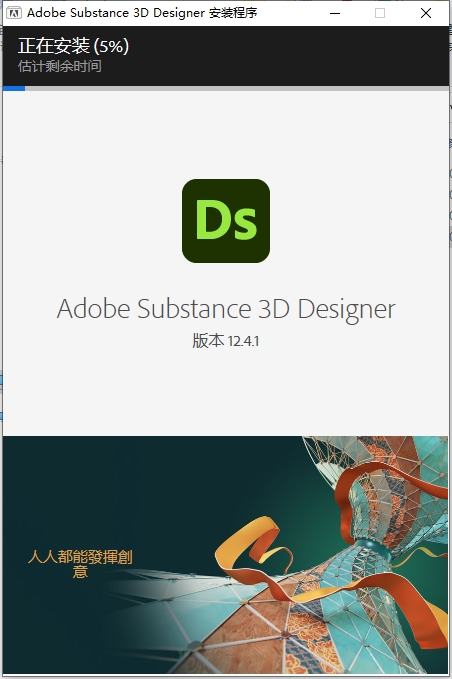Click the window title 'Adobe Substance 3D Designer 安装程序'
The image size is (452, 679).
coord(142,13)
